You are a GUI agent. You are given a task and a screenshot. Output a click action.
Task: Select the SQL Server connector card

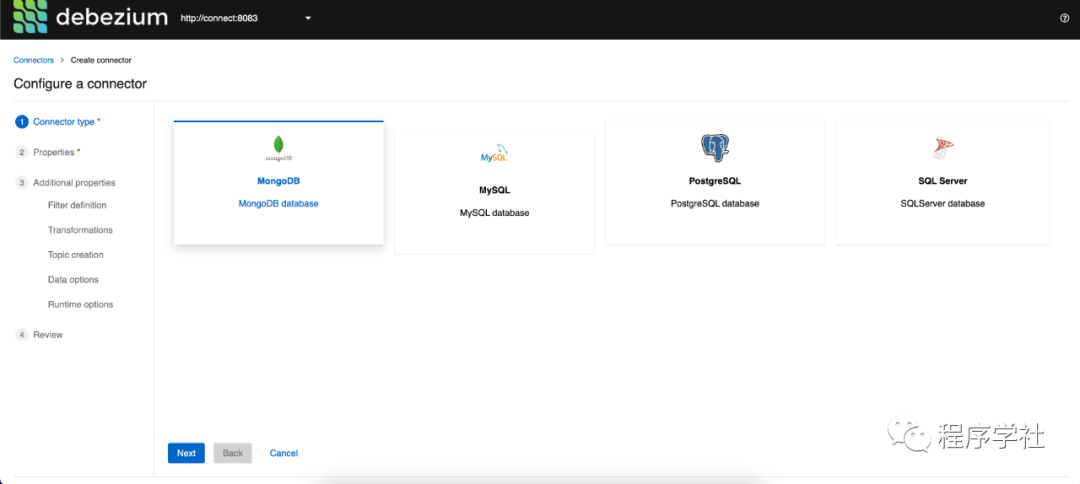942,182
